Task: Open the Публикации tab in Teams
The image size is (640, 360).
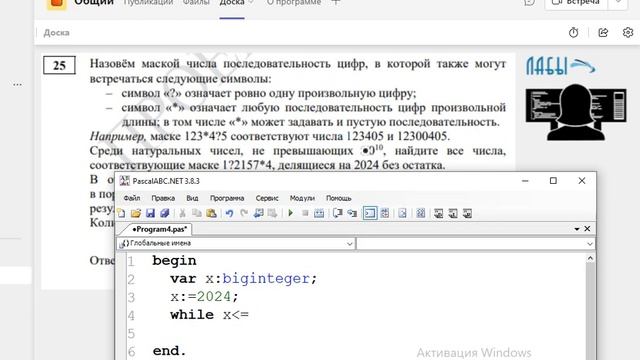Action: (148, 2)
